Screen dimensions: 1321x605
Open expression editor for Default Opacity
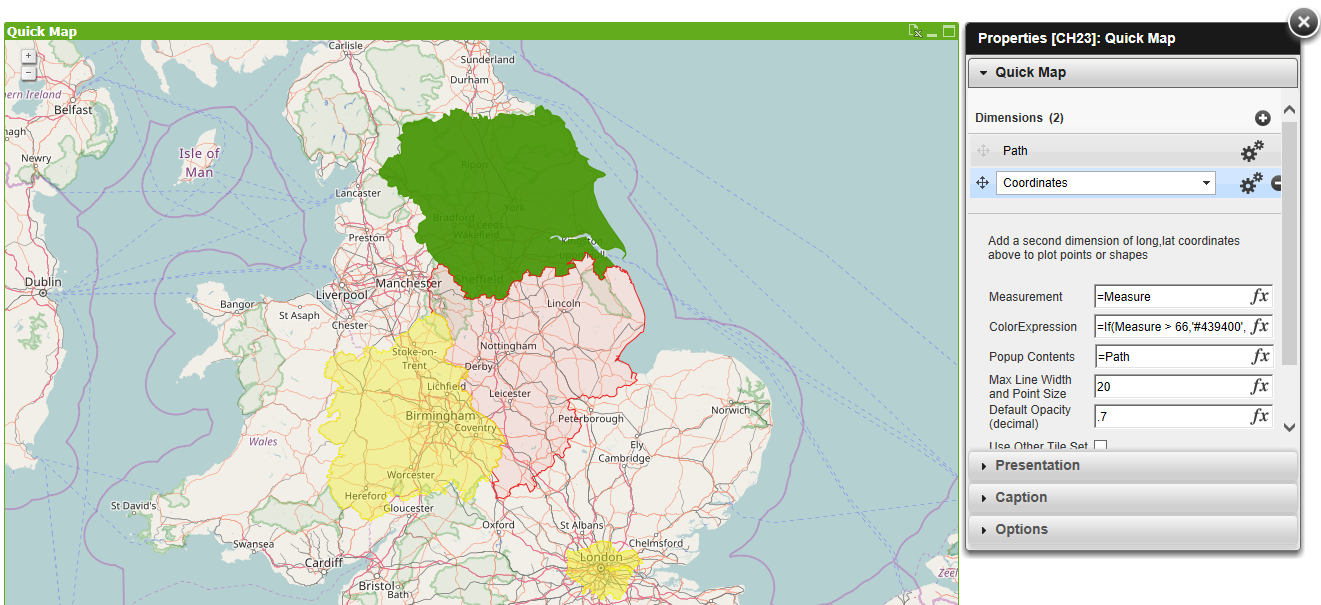point(1260,416)
